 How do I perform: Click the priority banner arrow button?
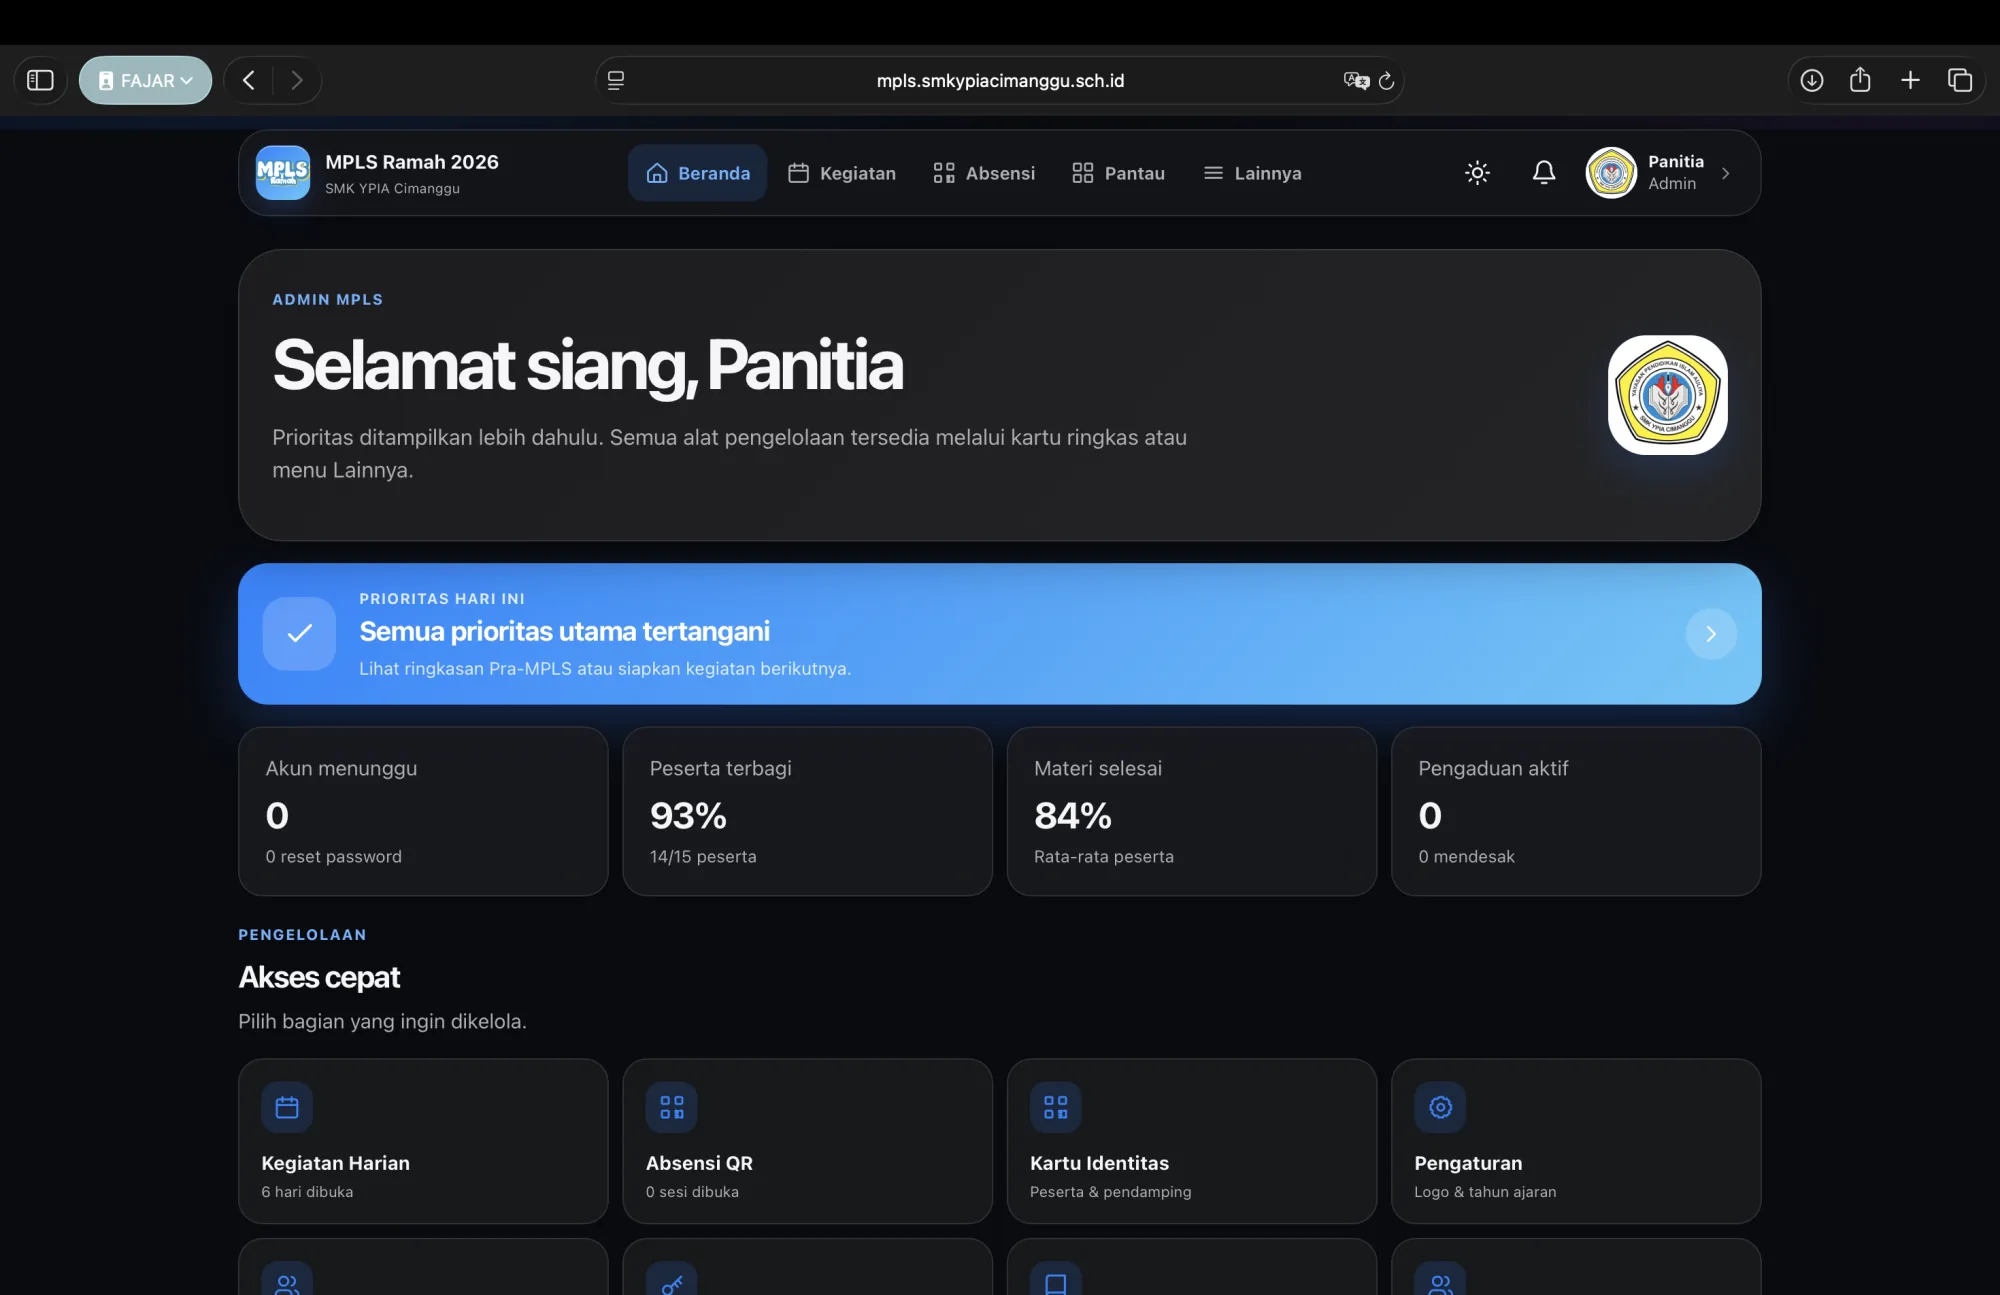[1711, 634]
